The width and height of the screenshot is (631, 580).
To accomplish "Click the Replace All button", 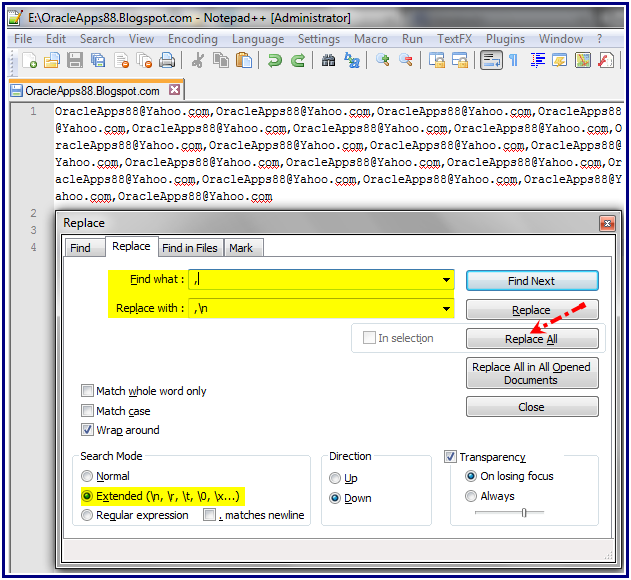I will click(532, 339).
